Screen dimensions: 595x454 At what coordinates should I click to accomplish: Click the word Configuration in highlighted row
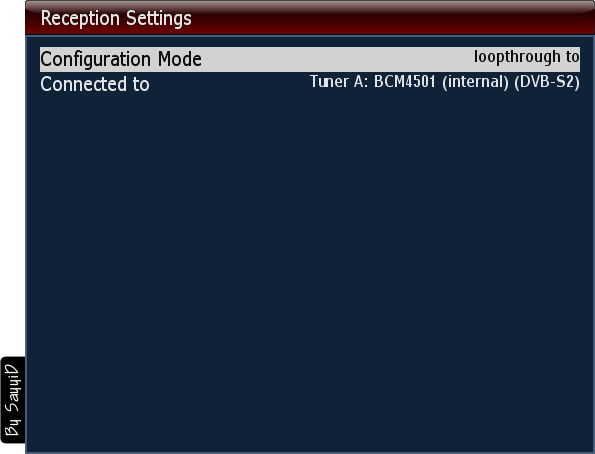(x=96, y=60)
